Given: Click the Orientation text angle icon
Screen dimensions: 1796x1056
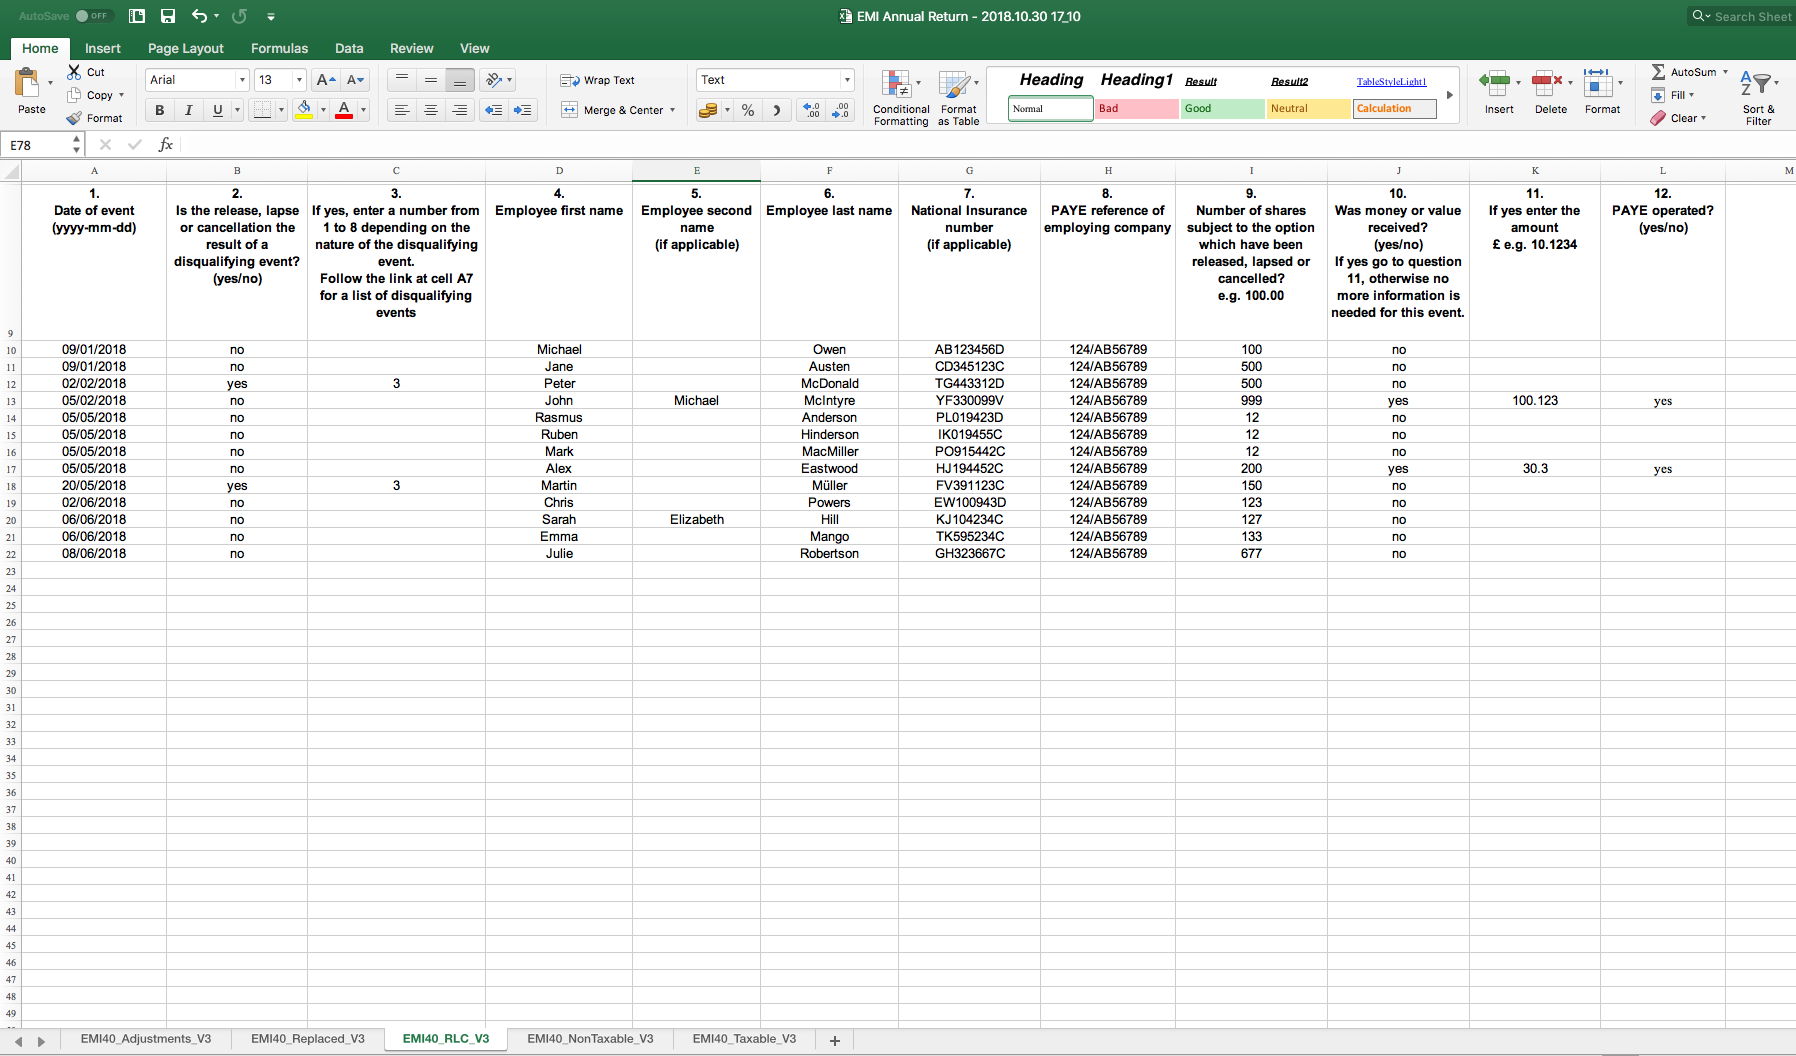Looking at the screenshot, I should [493, 80].
